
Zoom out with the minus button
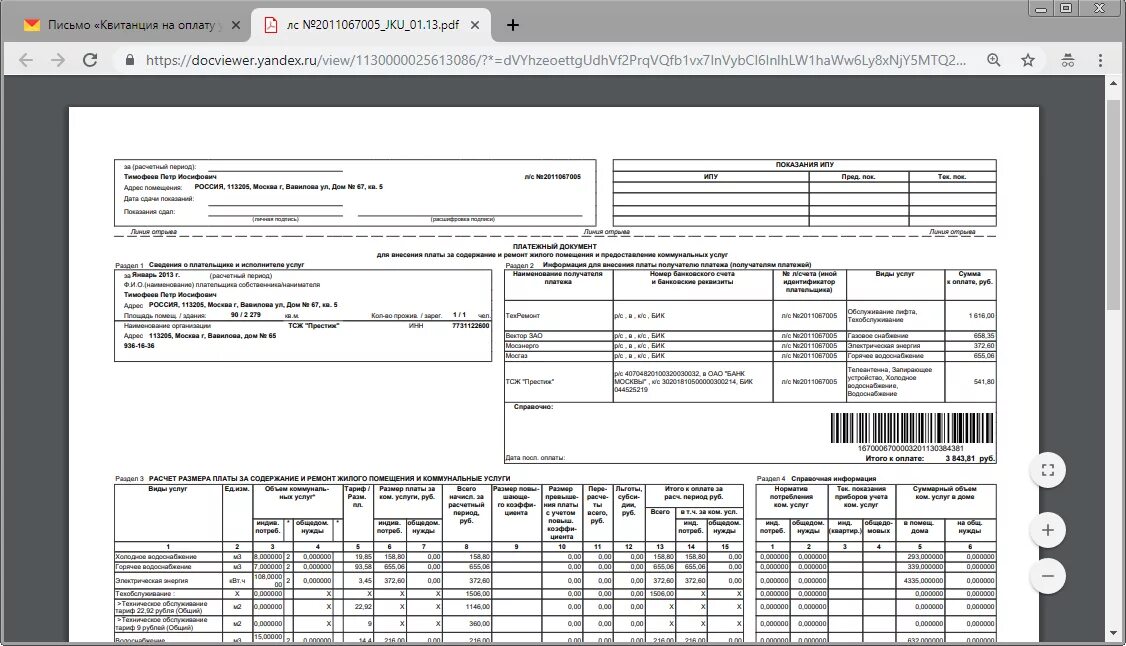[1048, 576]
